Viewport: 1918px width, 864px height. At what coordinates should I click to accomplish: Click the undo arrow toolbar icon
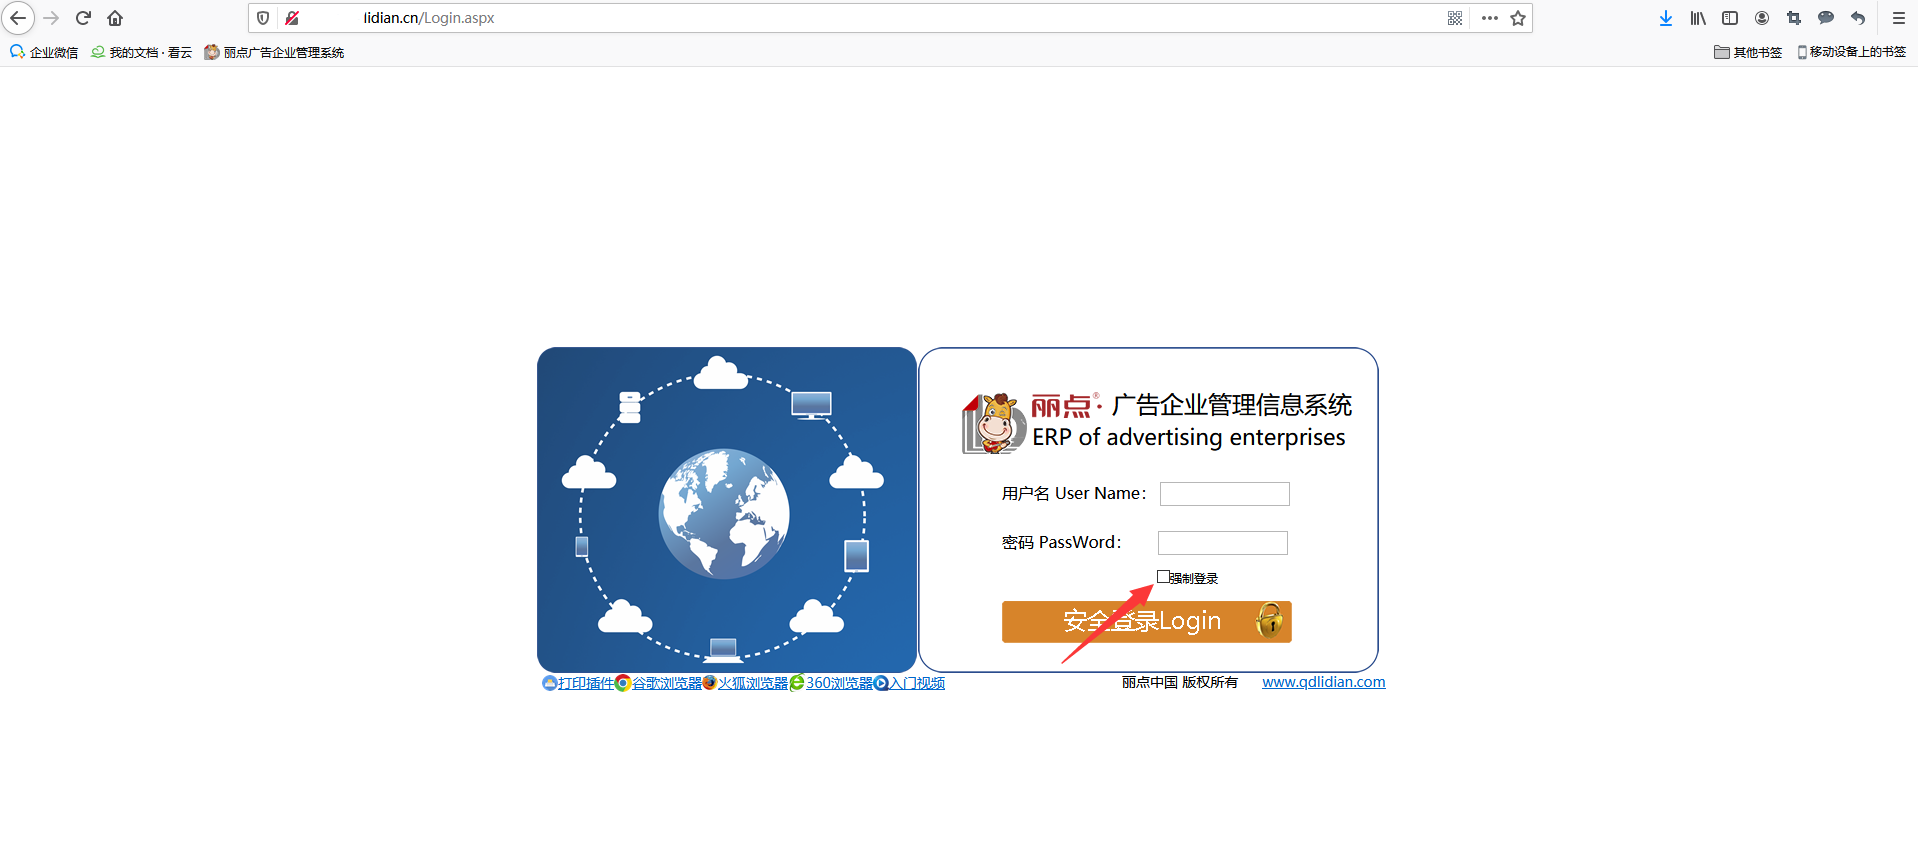(x=1858, y=18)
